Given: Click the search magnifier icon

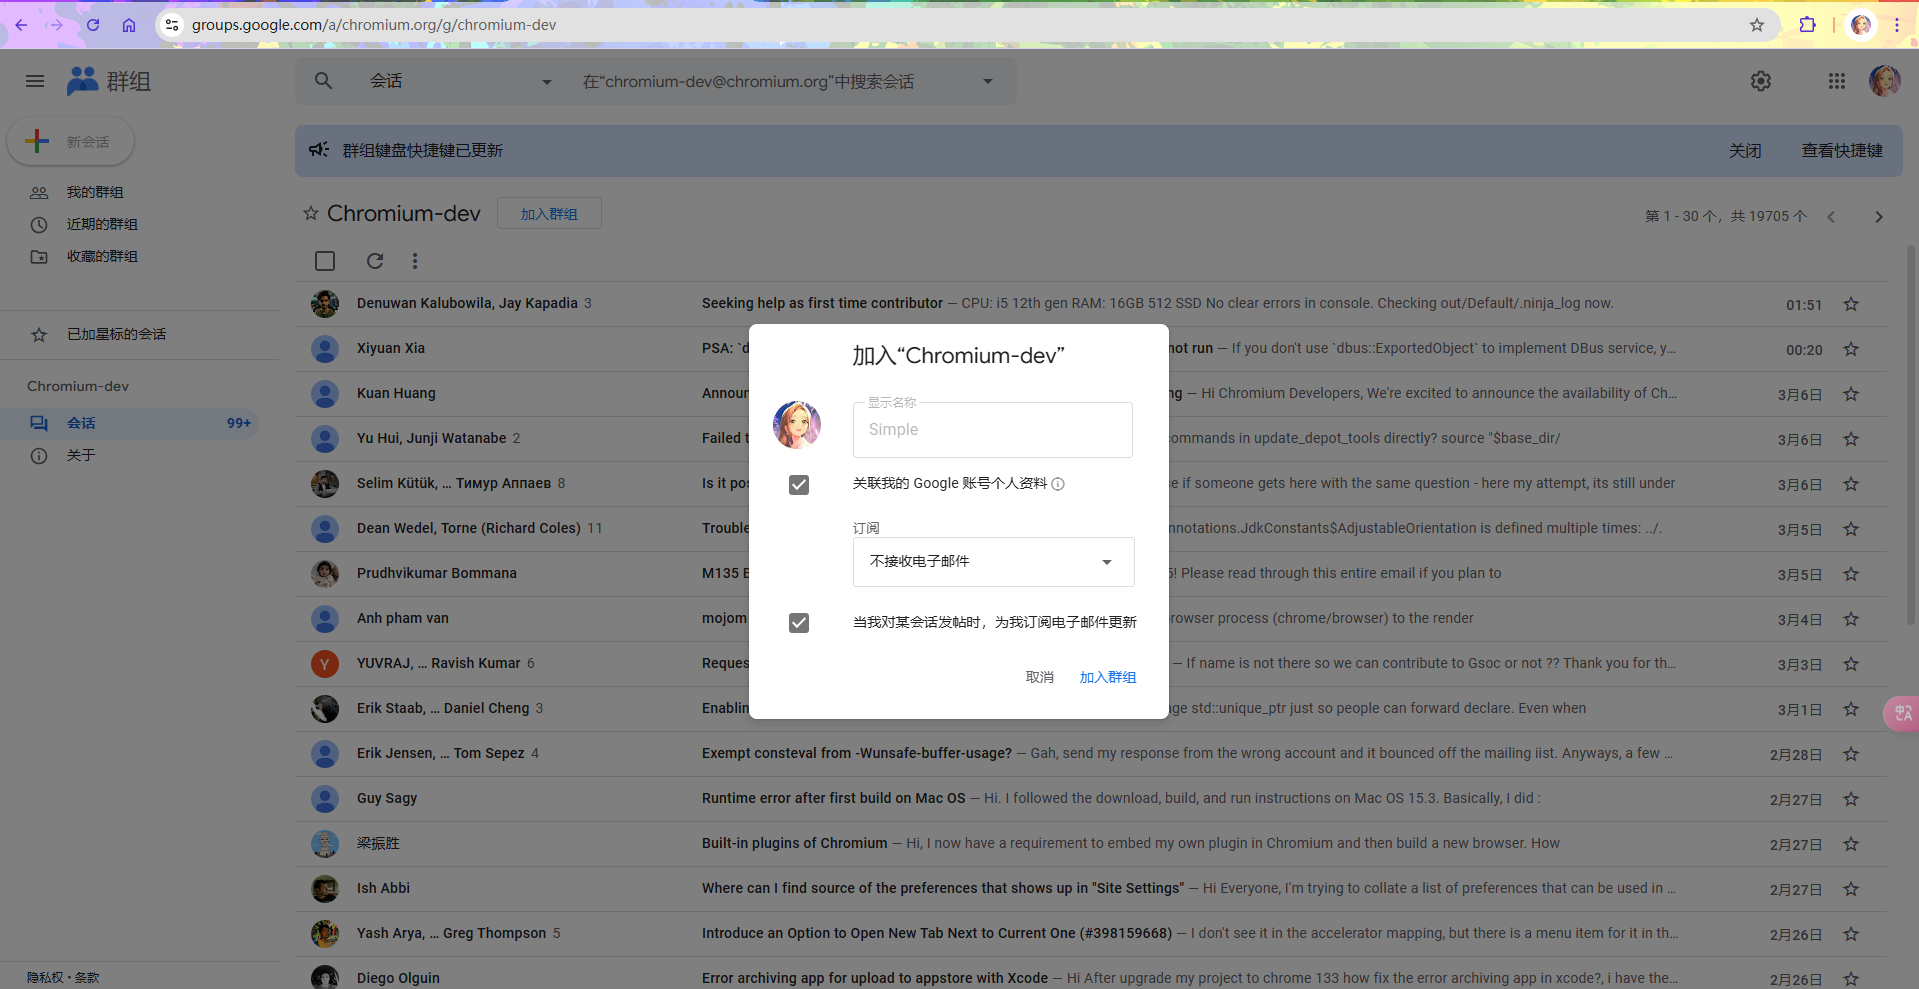Looking at the screenshot, I should pyautogui.click(x=323, y=81).
